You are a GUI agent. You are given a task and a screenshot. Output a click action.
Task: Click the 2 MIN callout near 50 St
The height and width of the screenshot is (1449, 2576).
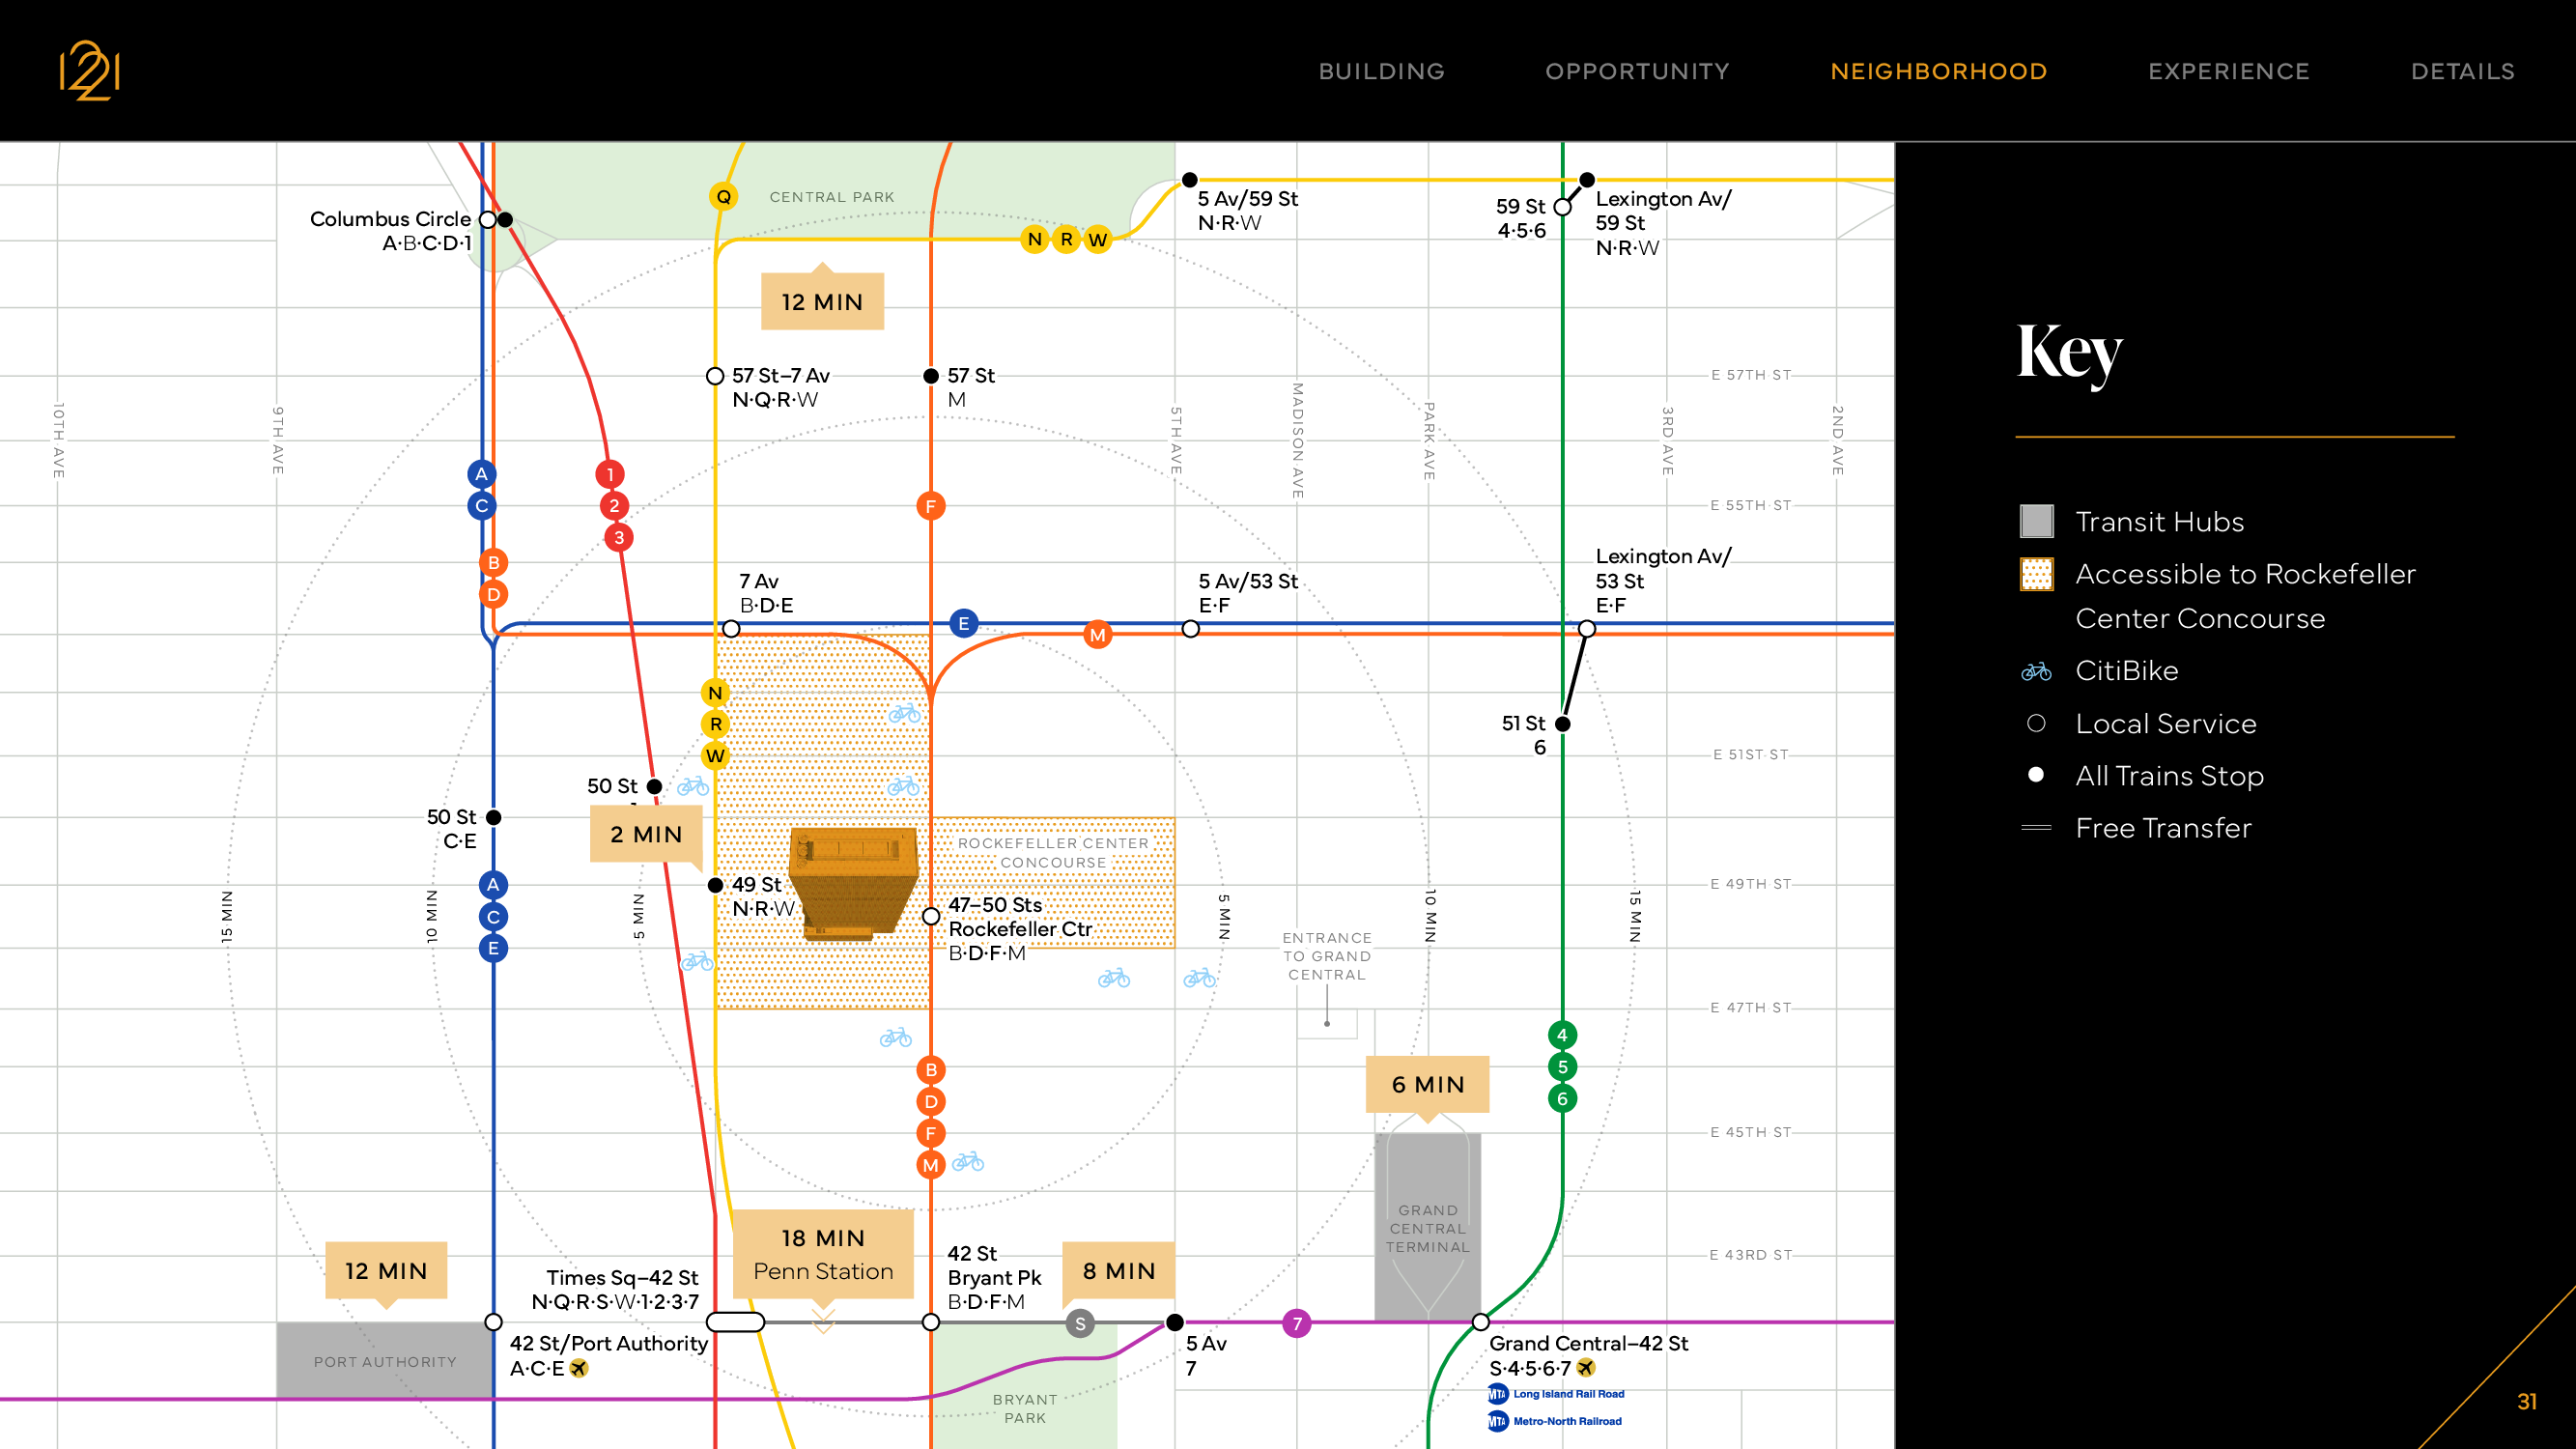click(646, 834)
